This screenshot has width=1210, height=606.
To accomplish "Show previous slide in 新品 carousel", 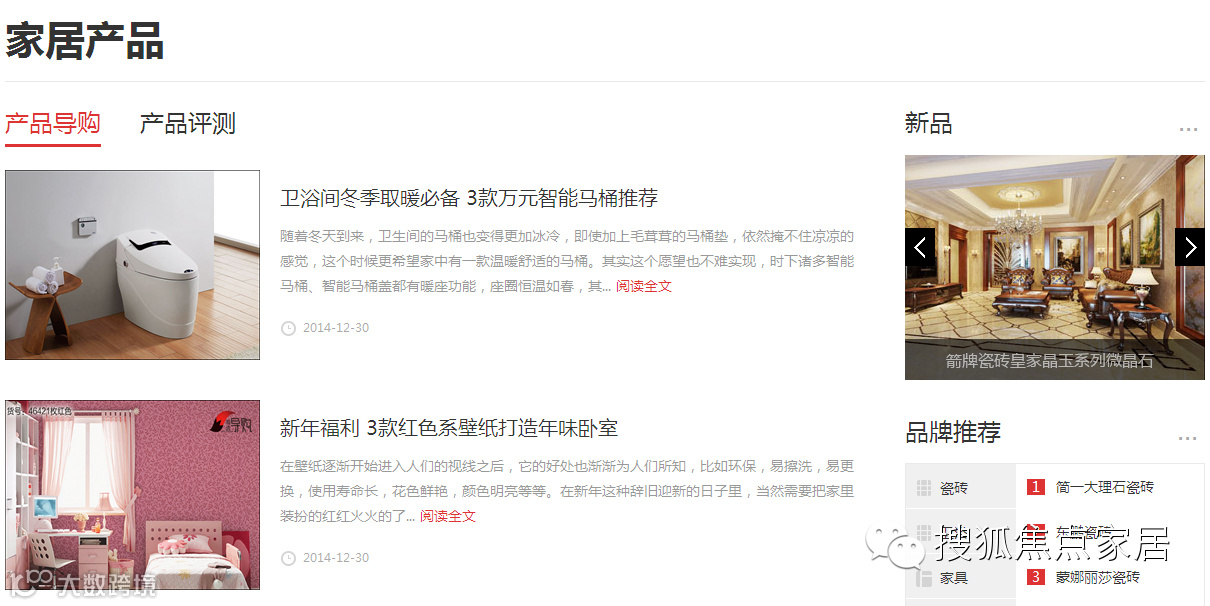I will (x=920, y=247).
